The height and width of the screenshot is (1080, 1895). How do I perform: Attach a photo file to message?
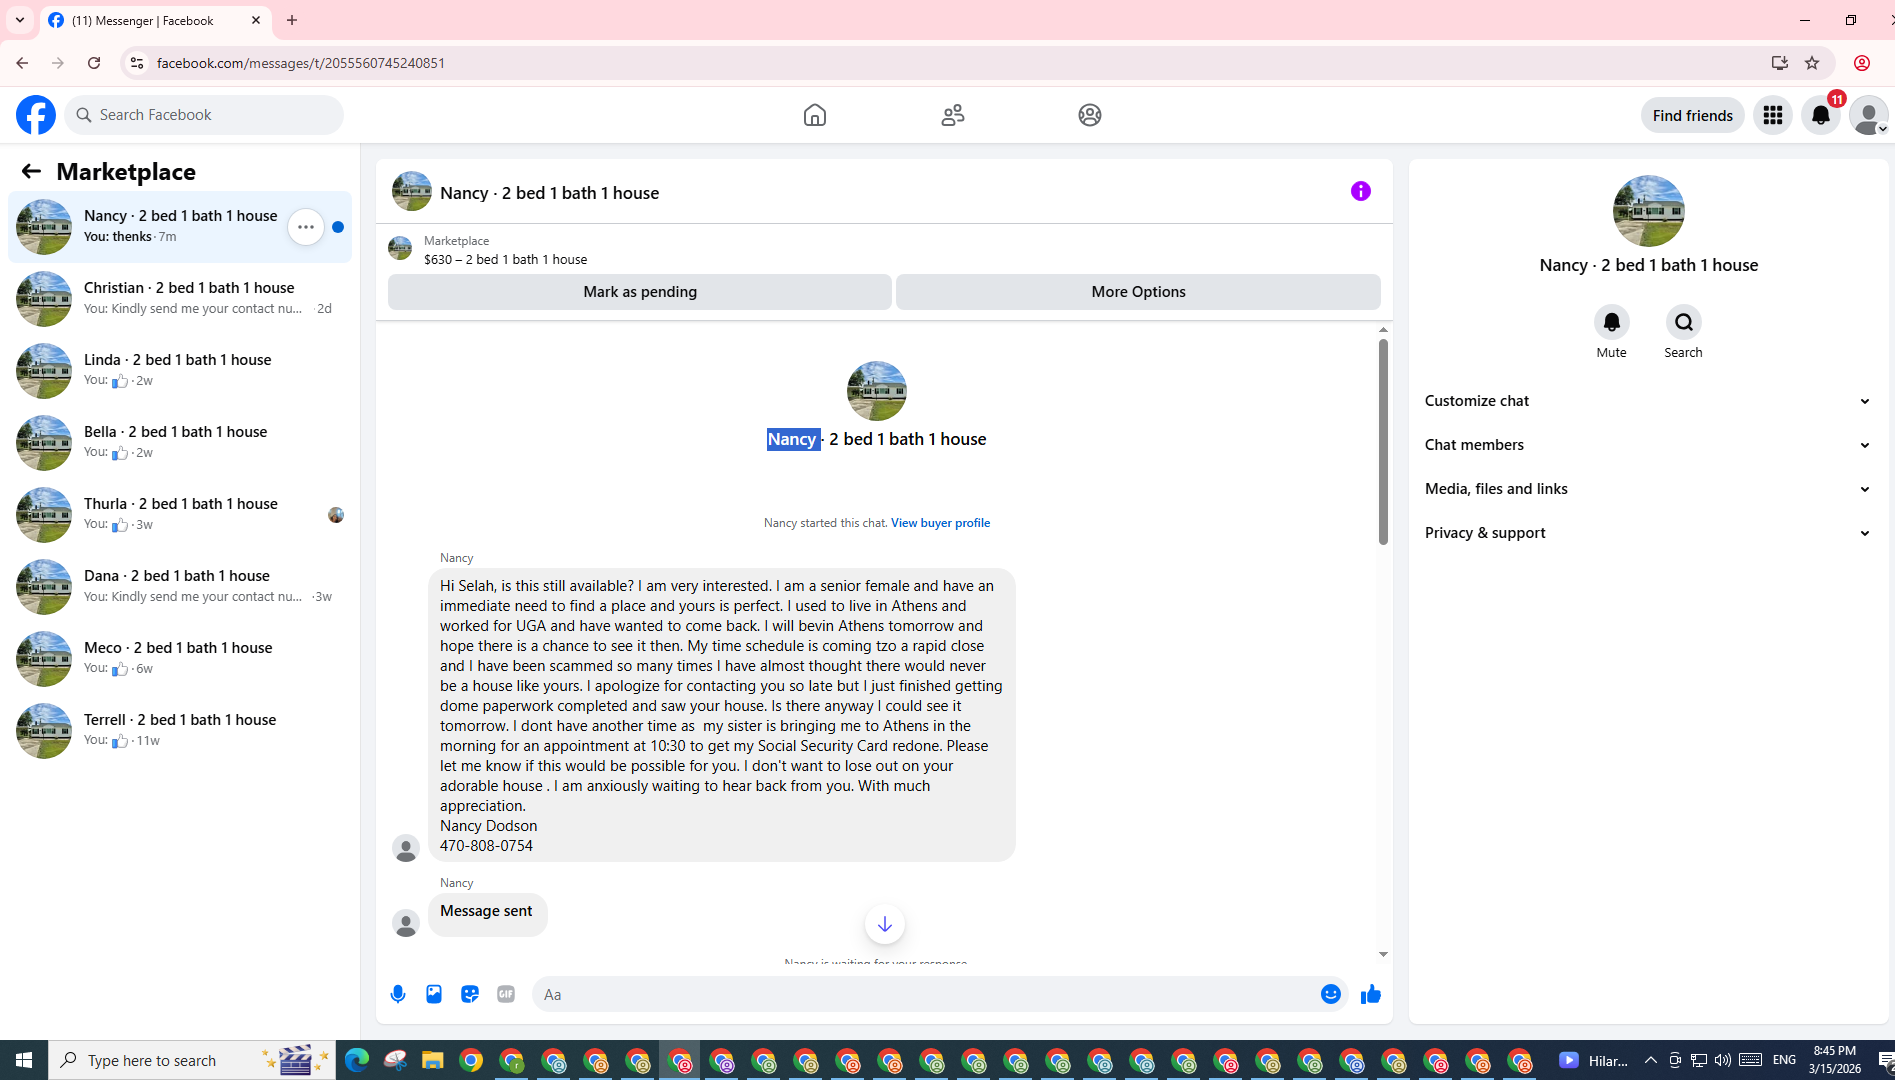coord(434,994)
